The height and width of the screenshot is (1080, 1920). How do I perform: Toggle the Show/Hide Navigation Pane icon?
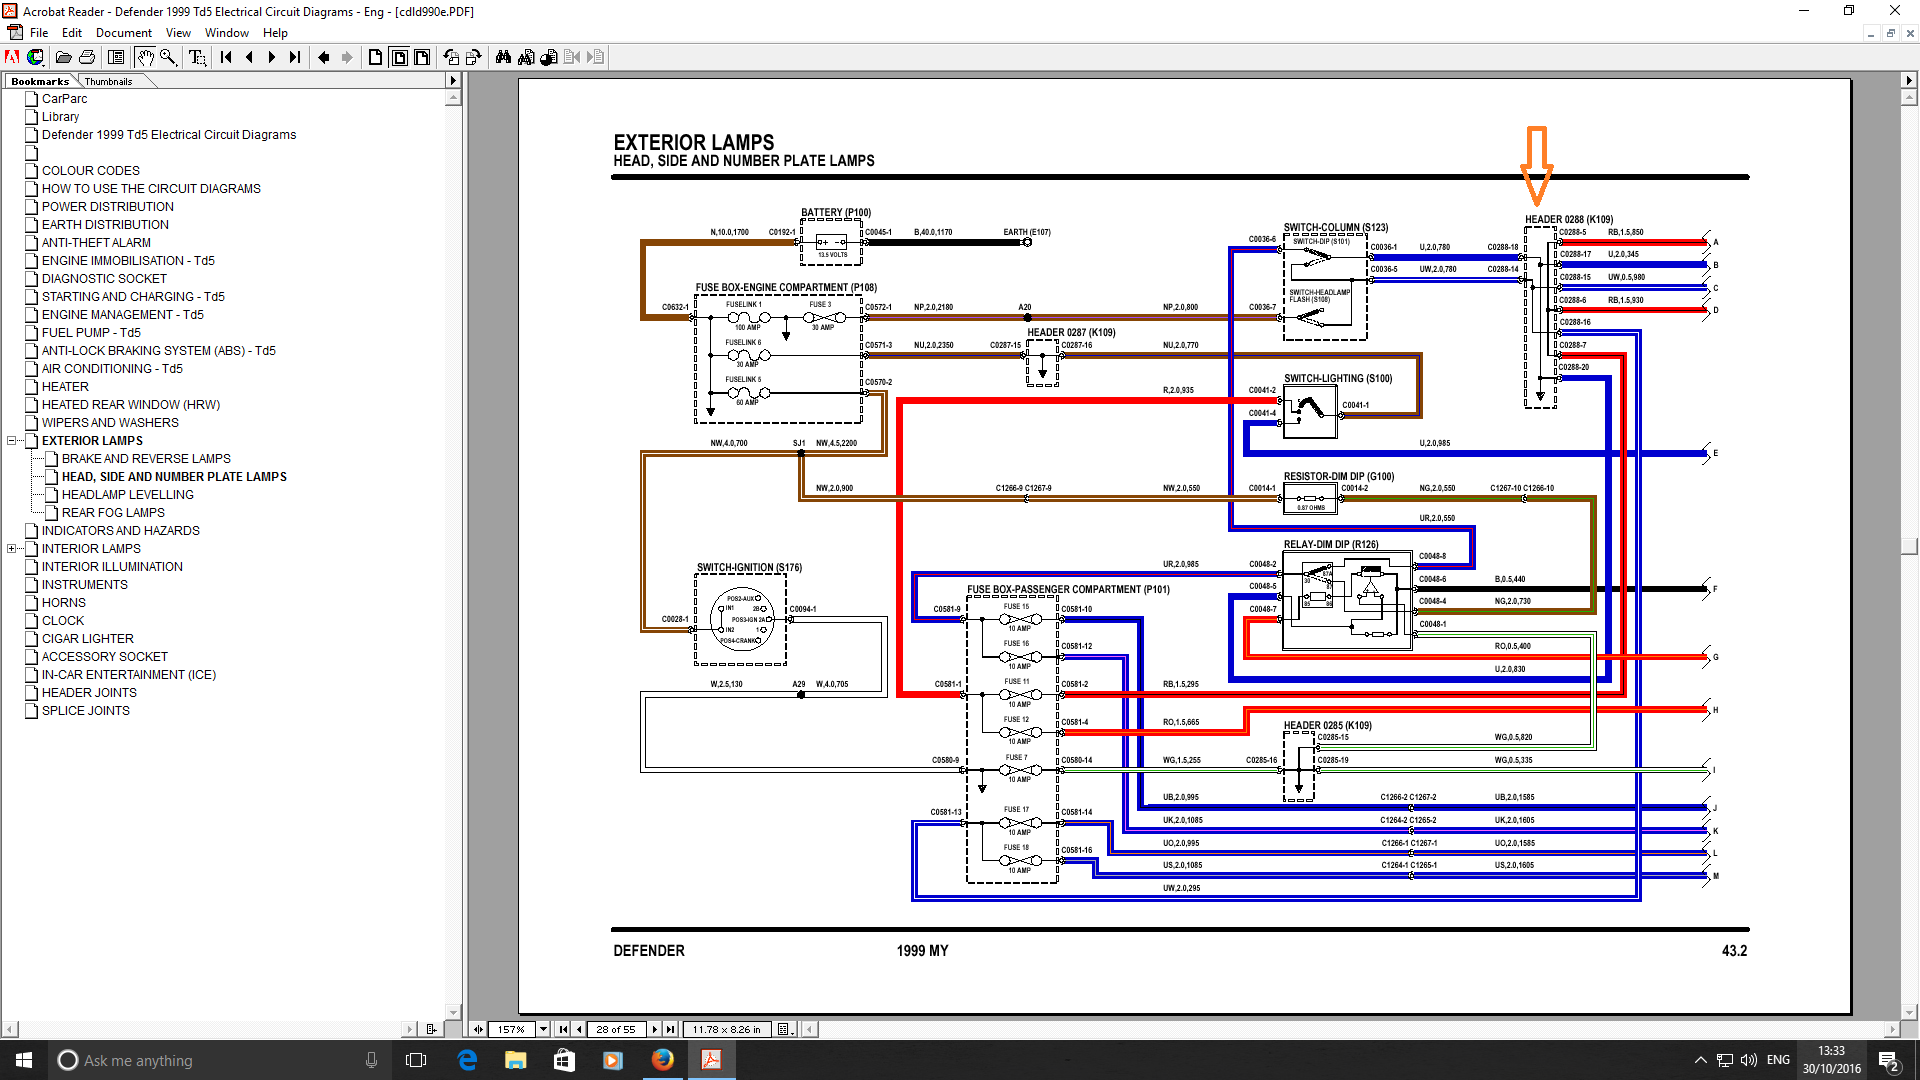(116, 57)
